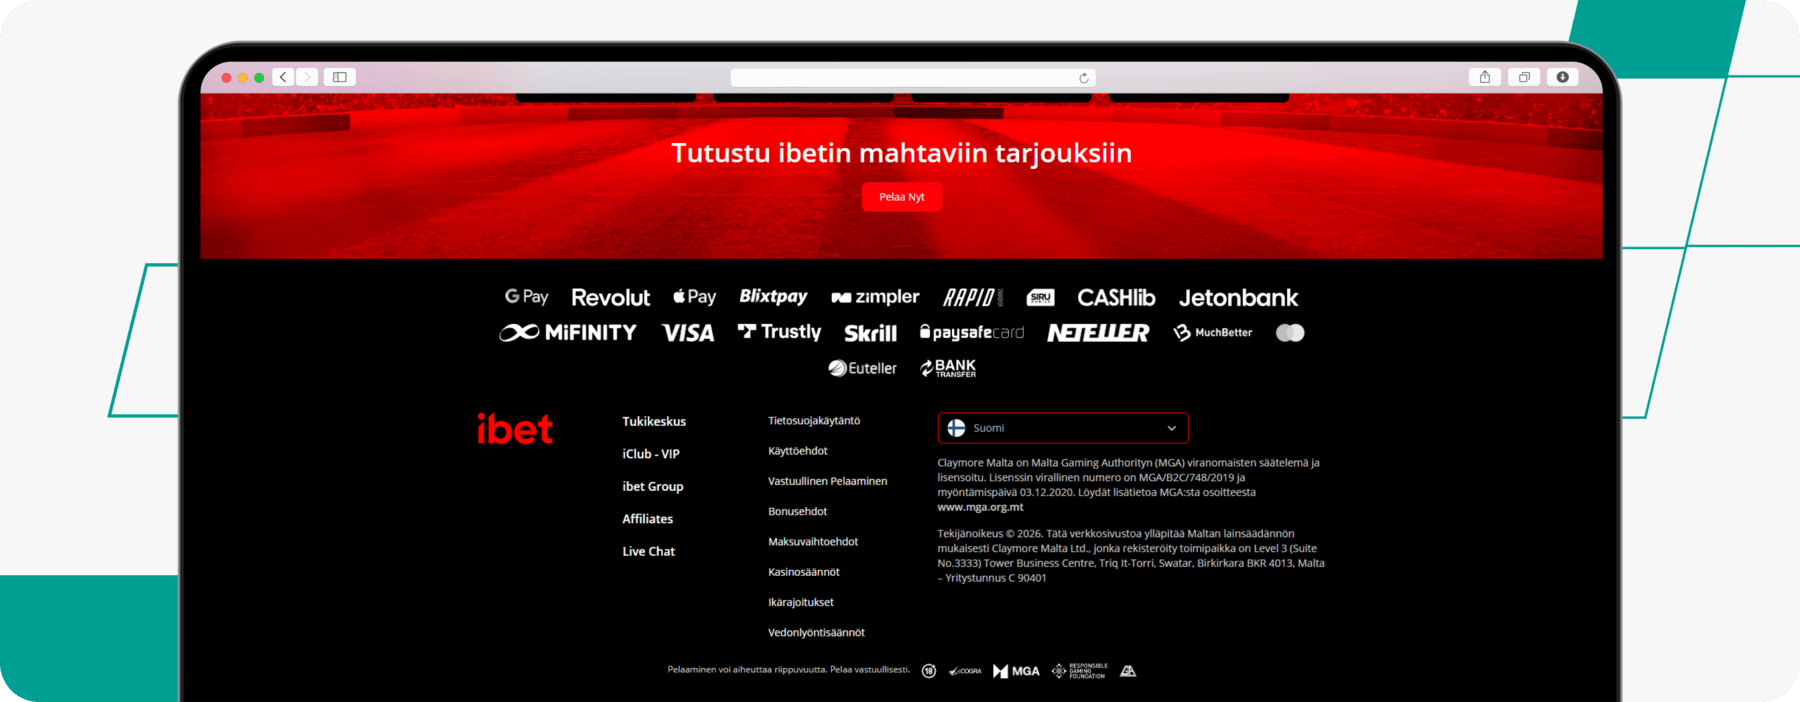Open Live Chat from footer
This screenshot has height=702, width=1800.
tap(649, 552)
